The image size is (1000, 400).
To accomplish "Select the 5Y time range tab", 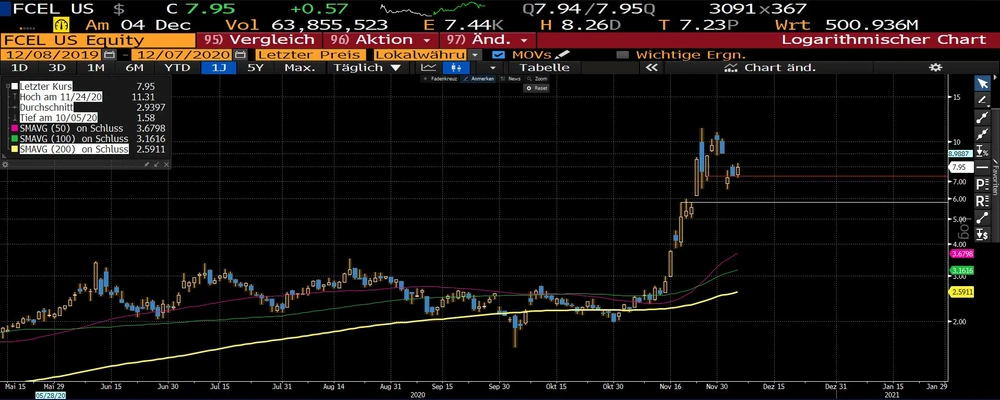I will tap(255, 68).
